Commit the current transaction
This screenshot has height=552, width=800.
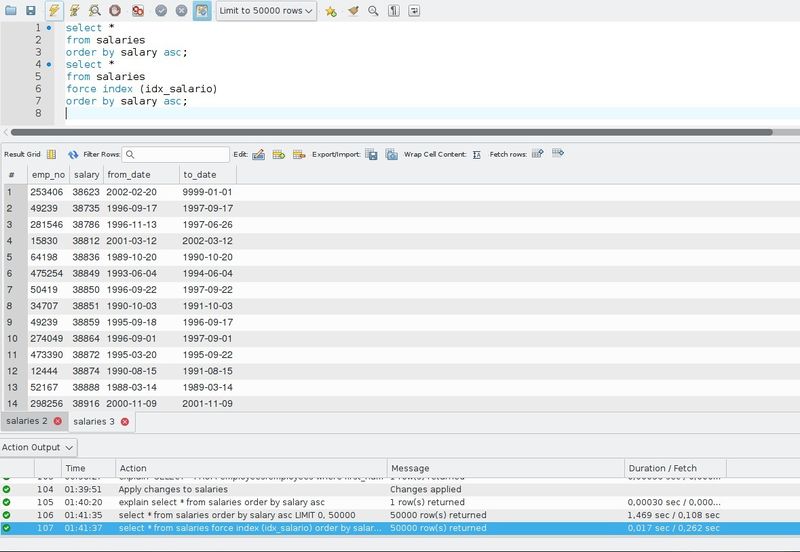click(x=161, y=10)
